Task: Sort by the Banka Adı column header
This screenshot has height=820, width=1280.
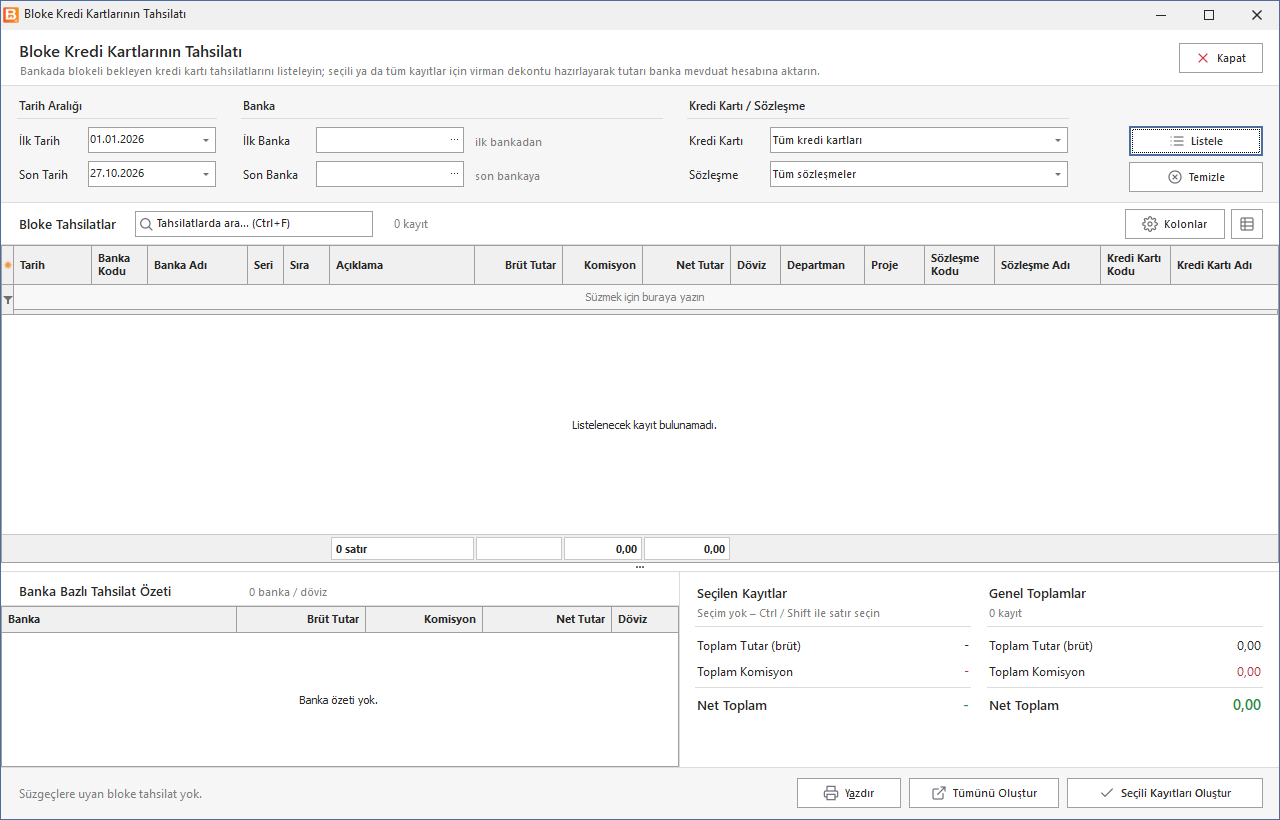Action: click(198, 265)
